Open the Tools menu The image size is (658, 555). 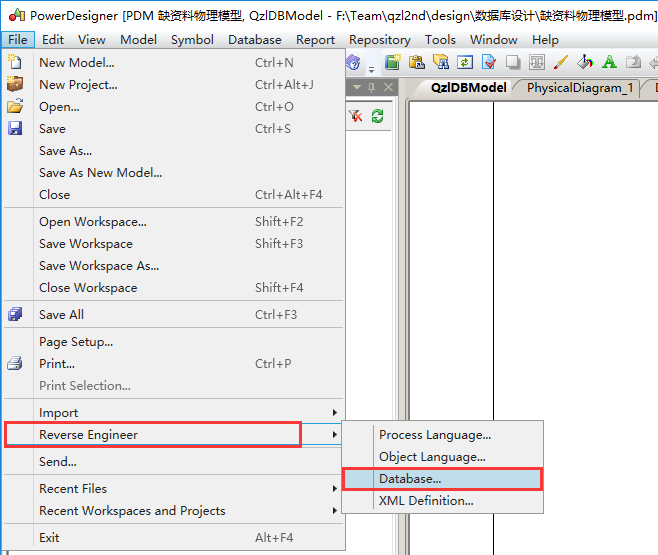point(440,39)
